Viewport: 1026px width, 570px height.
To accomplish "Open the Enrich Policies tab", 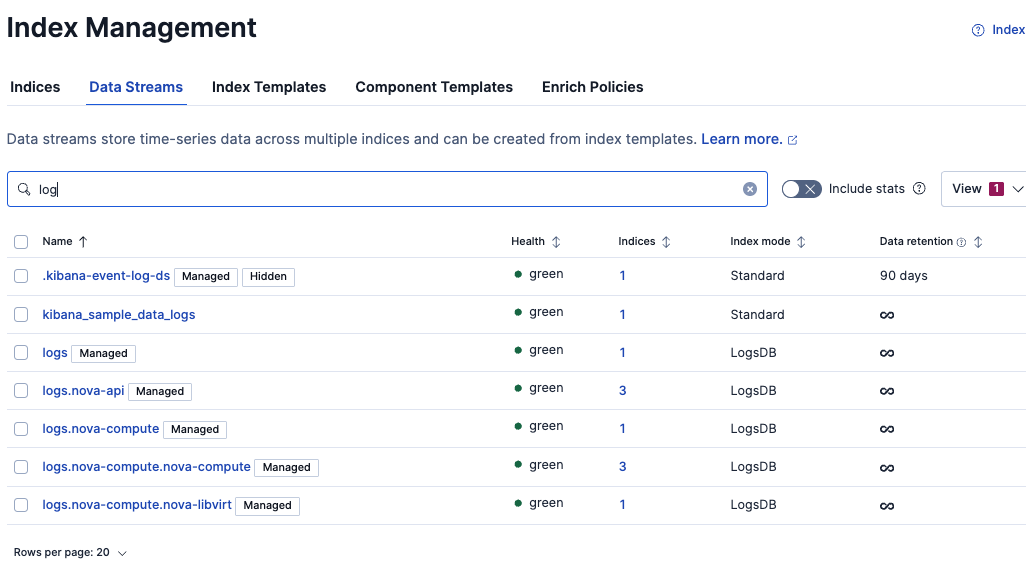I will point(592,87).
